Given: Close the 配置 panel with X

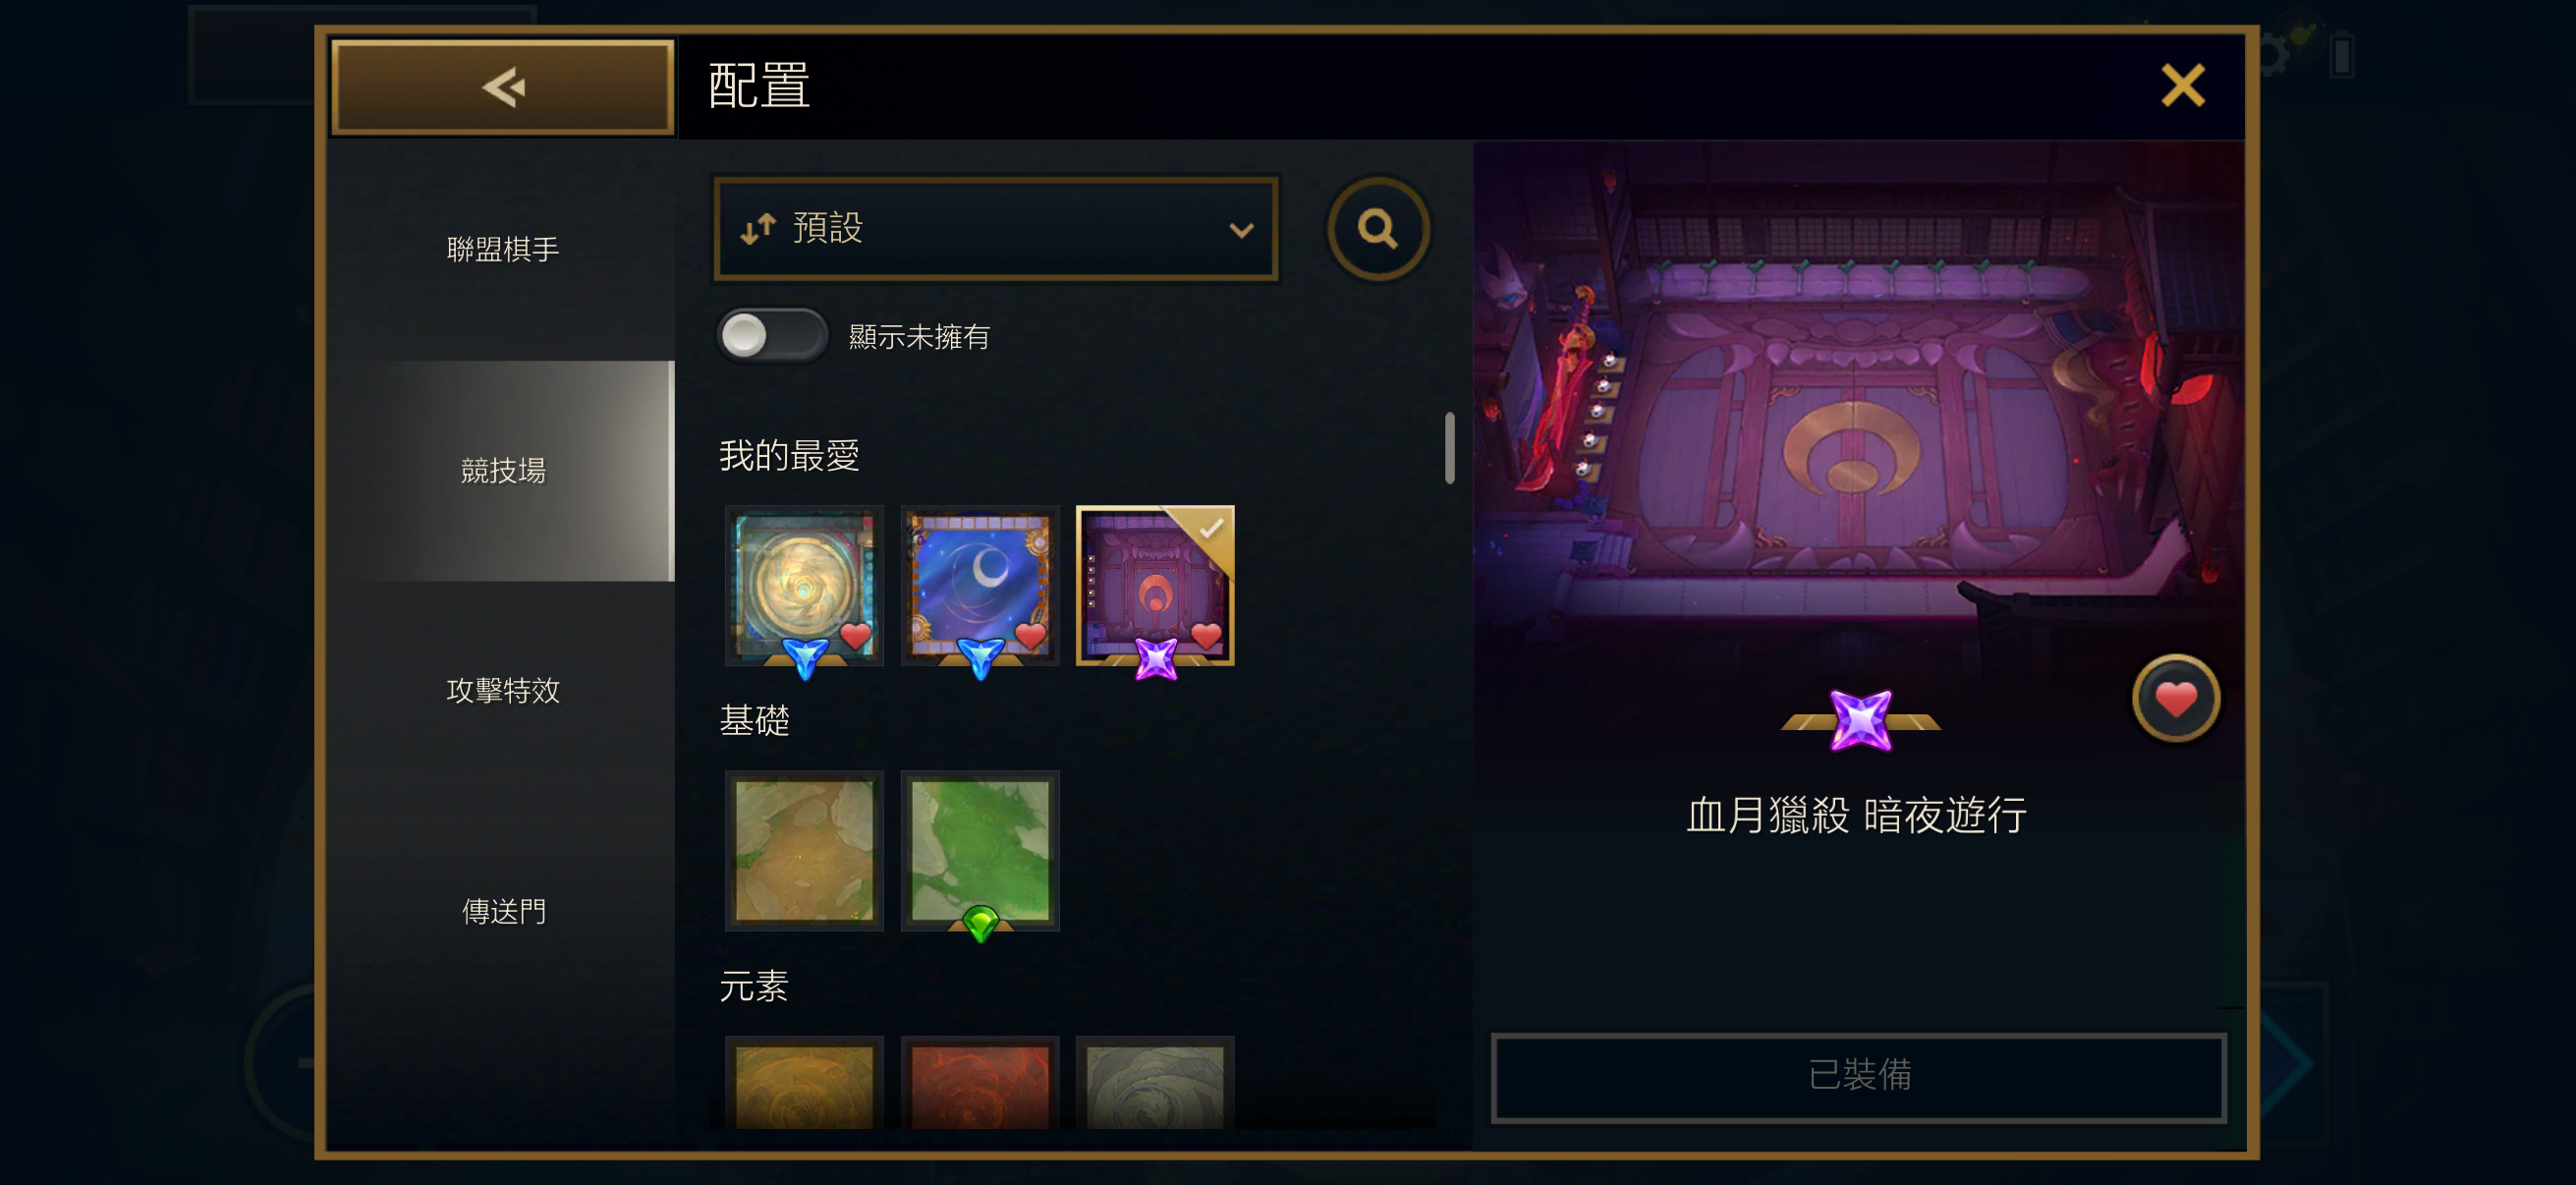Looking at the screenshot, I should coord(2182,86).
